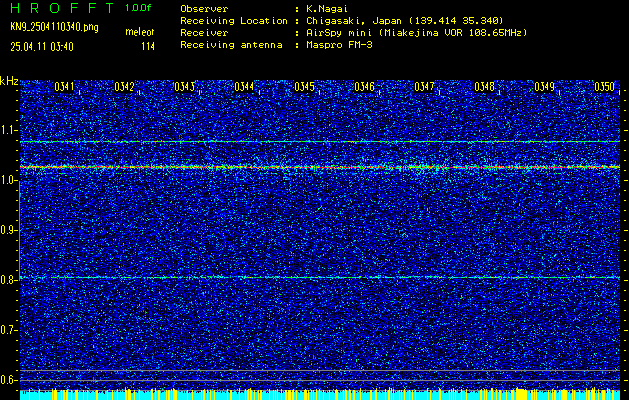629x400 pixels.
Task: Click the 0342 time marker
Action: (x=124, y=87)
